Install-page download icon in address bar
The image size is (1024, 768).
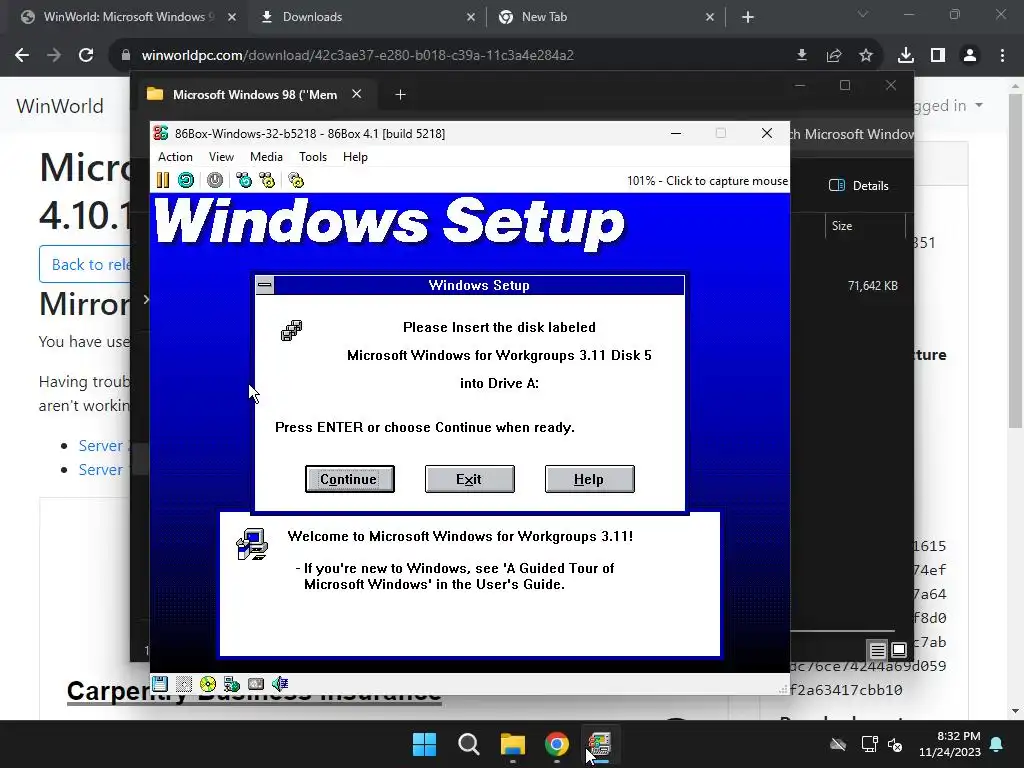click(802, 55)
